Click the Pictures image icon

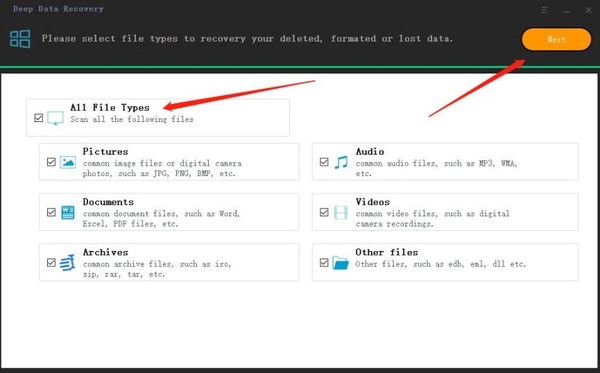68,162
